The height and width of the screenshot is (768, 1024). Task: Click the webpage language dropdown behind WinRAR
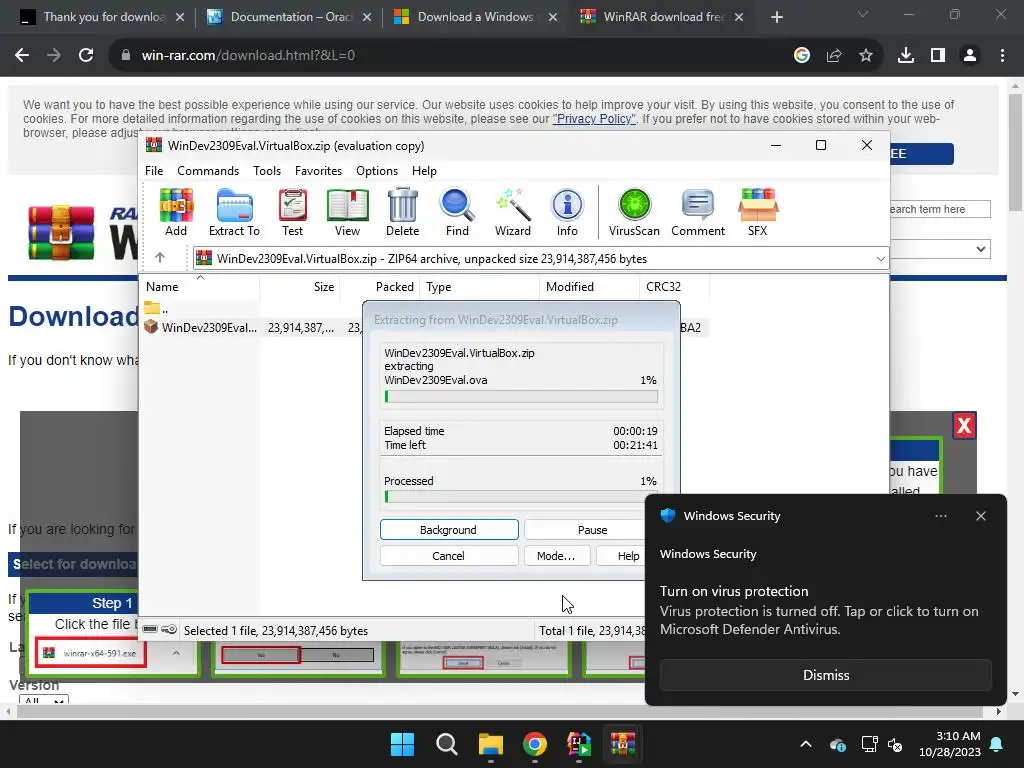[940, 249]
